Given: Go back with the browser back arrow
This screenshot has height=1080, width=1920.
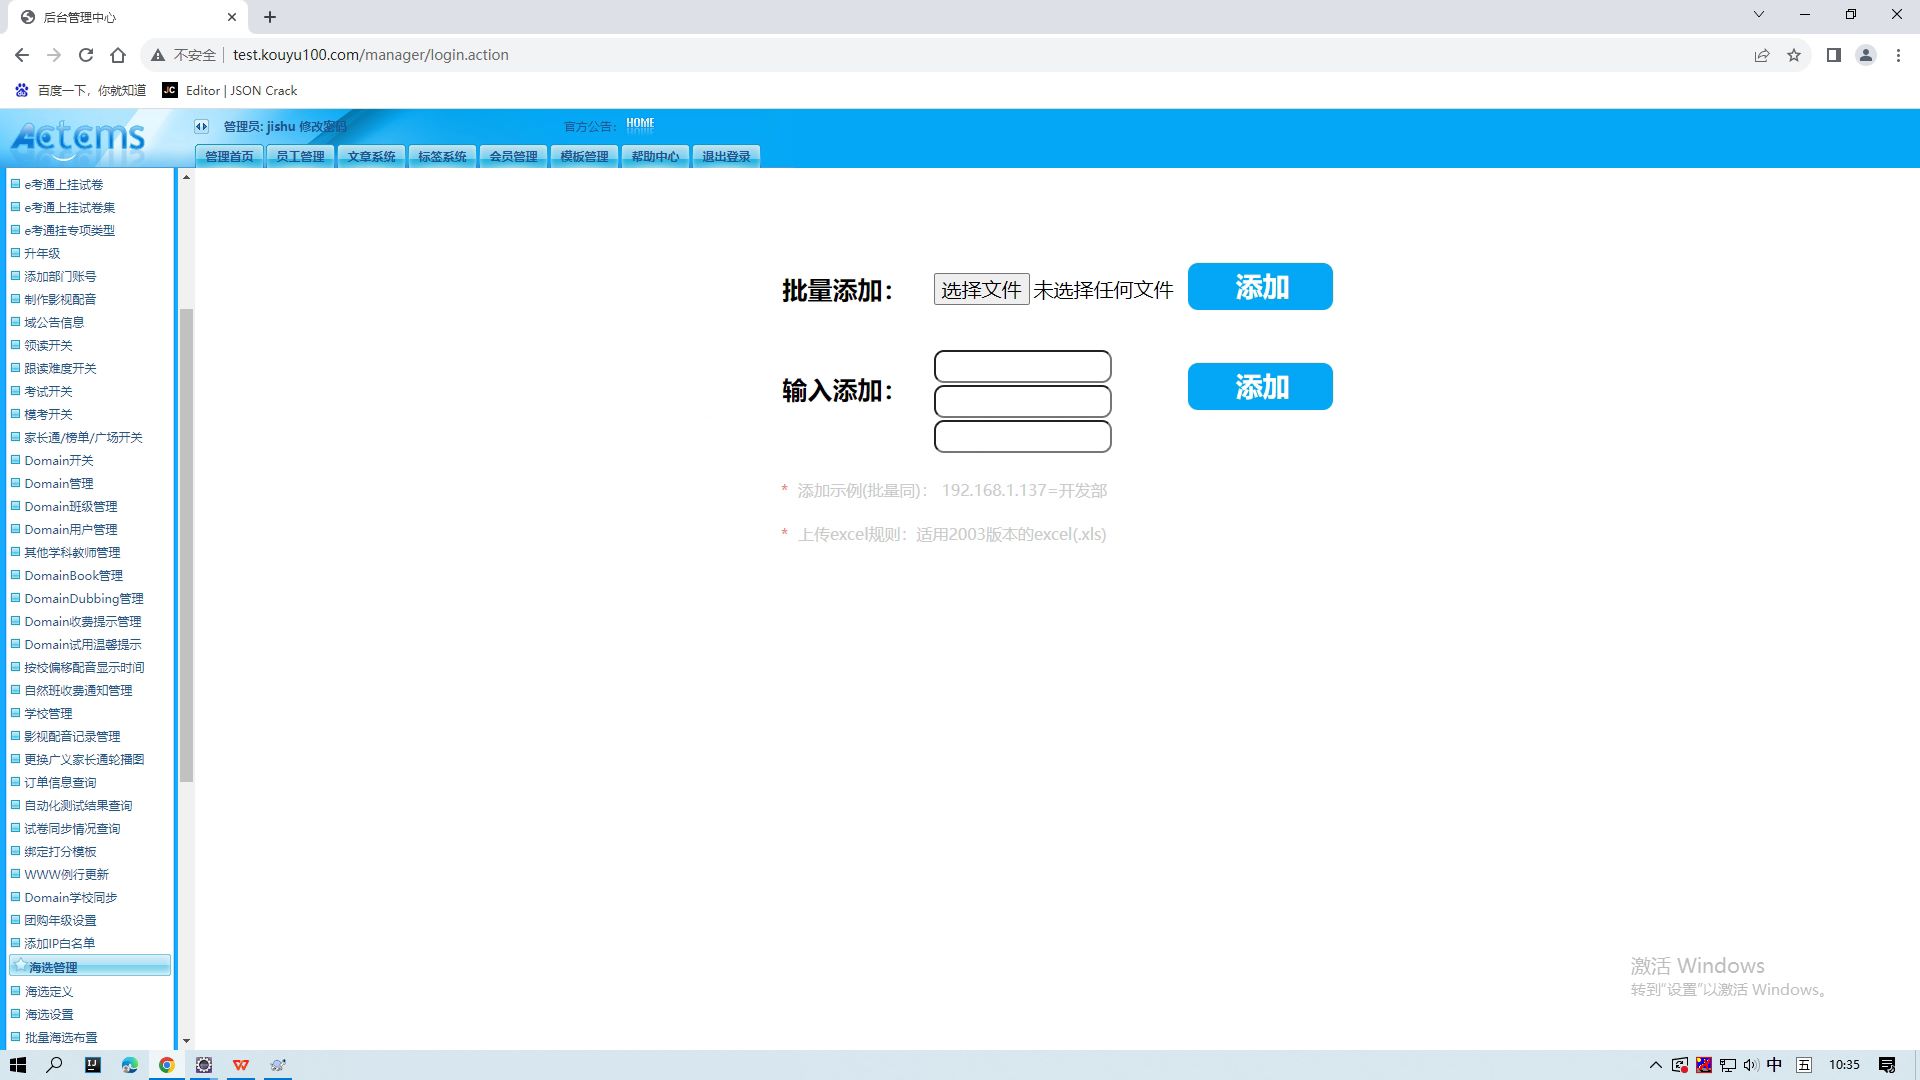Looking at the screenshot, I should pos(22,55).
